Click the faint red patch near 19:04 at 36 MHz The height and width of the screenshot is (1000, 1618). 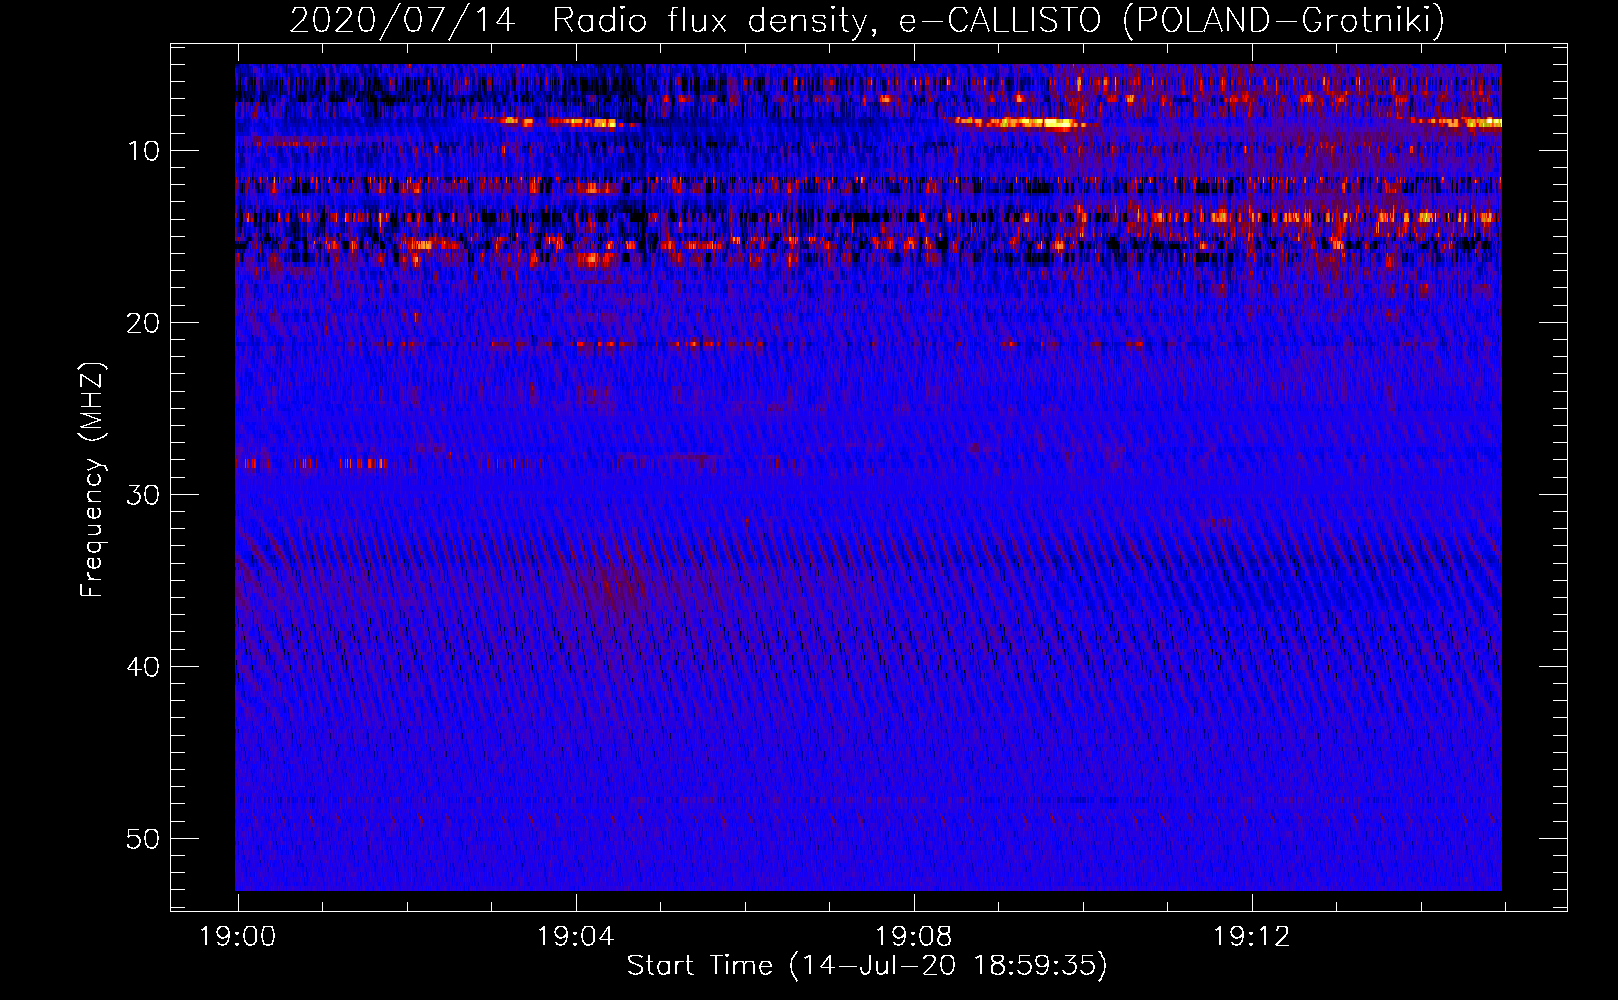click(x=612, y=588)
